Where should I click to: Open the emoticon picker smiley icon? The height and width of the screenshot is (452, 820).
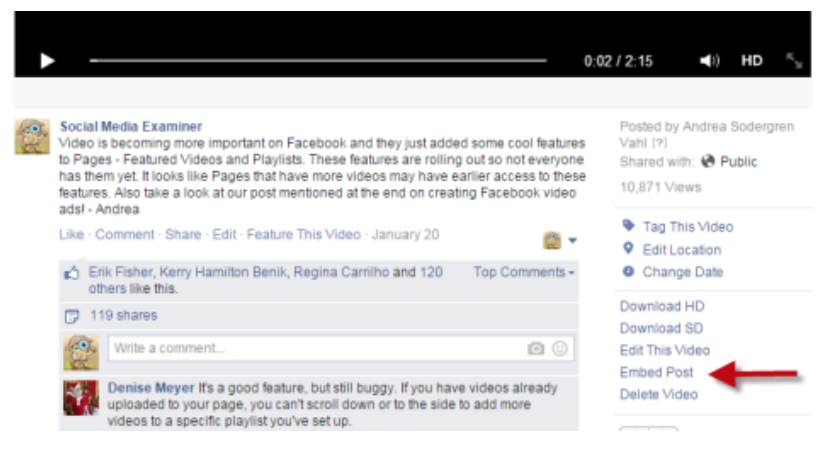coord(560,348)
